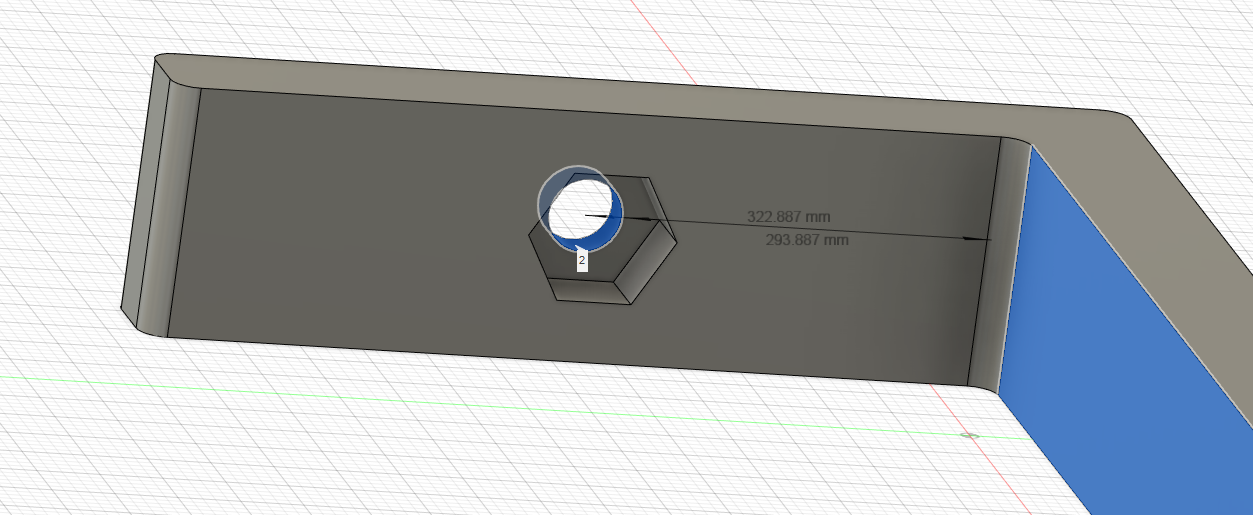Click the 322.887 mm dimension label
This screenshot has width=1253, height=515.
pyautogui.click(x=788, y=216)
